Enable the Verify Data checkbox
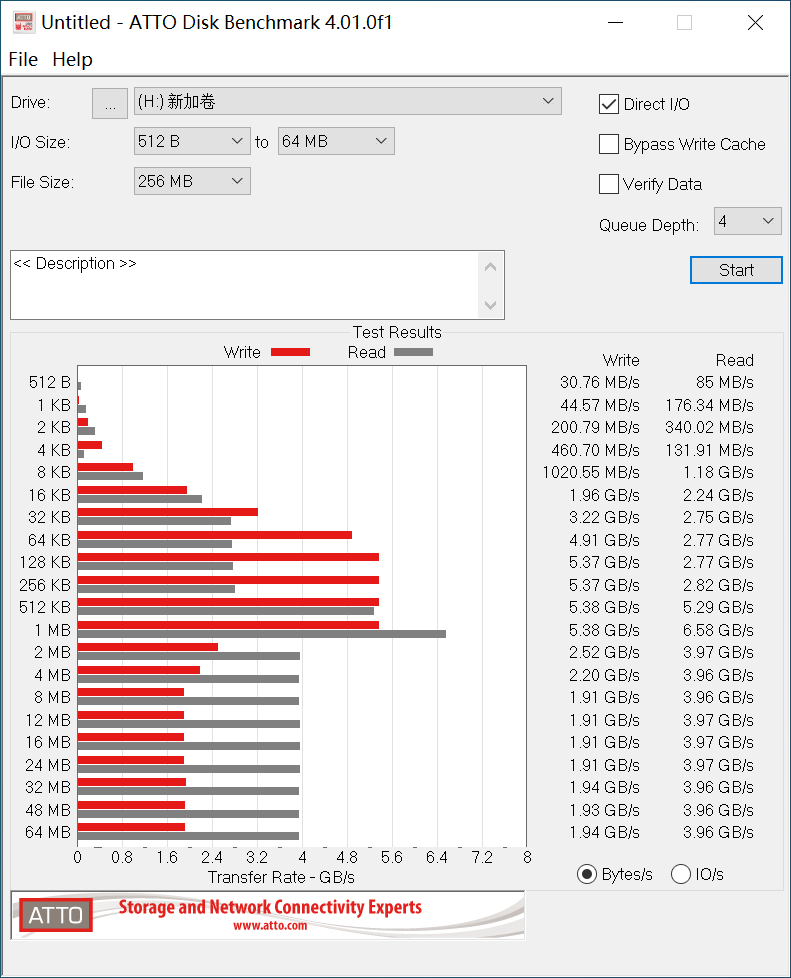 (x=608, y=184)
